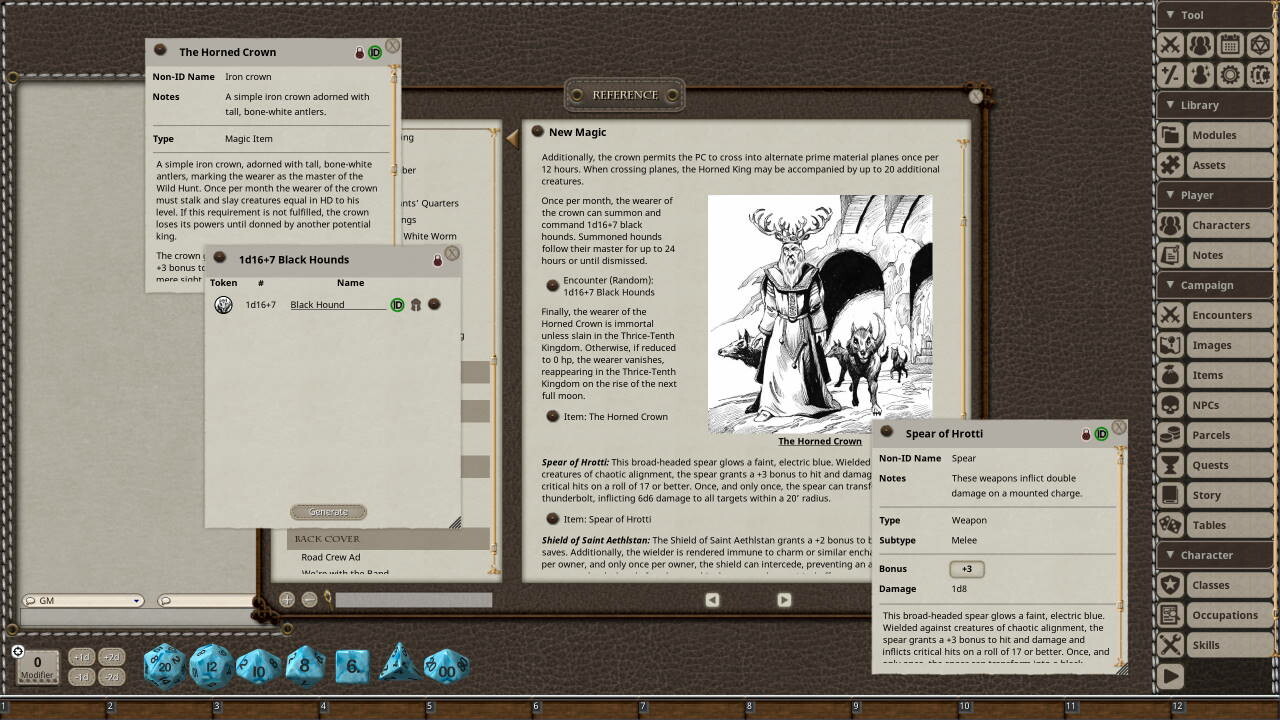Toggle ID for the Black Hound entry

(x=397, y=304)
